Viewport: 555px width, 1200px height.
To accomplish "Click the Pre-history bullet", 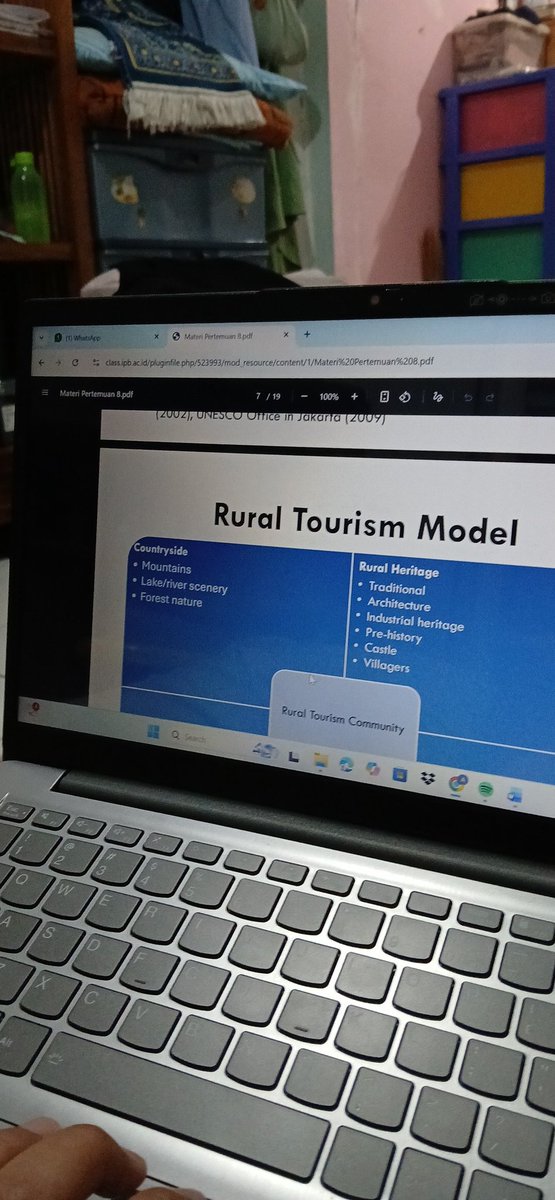I will [x=393, y=635].
